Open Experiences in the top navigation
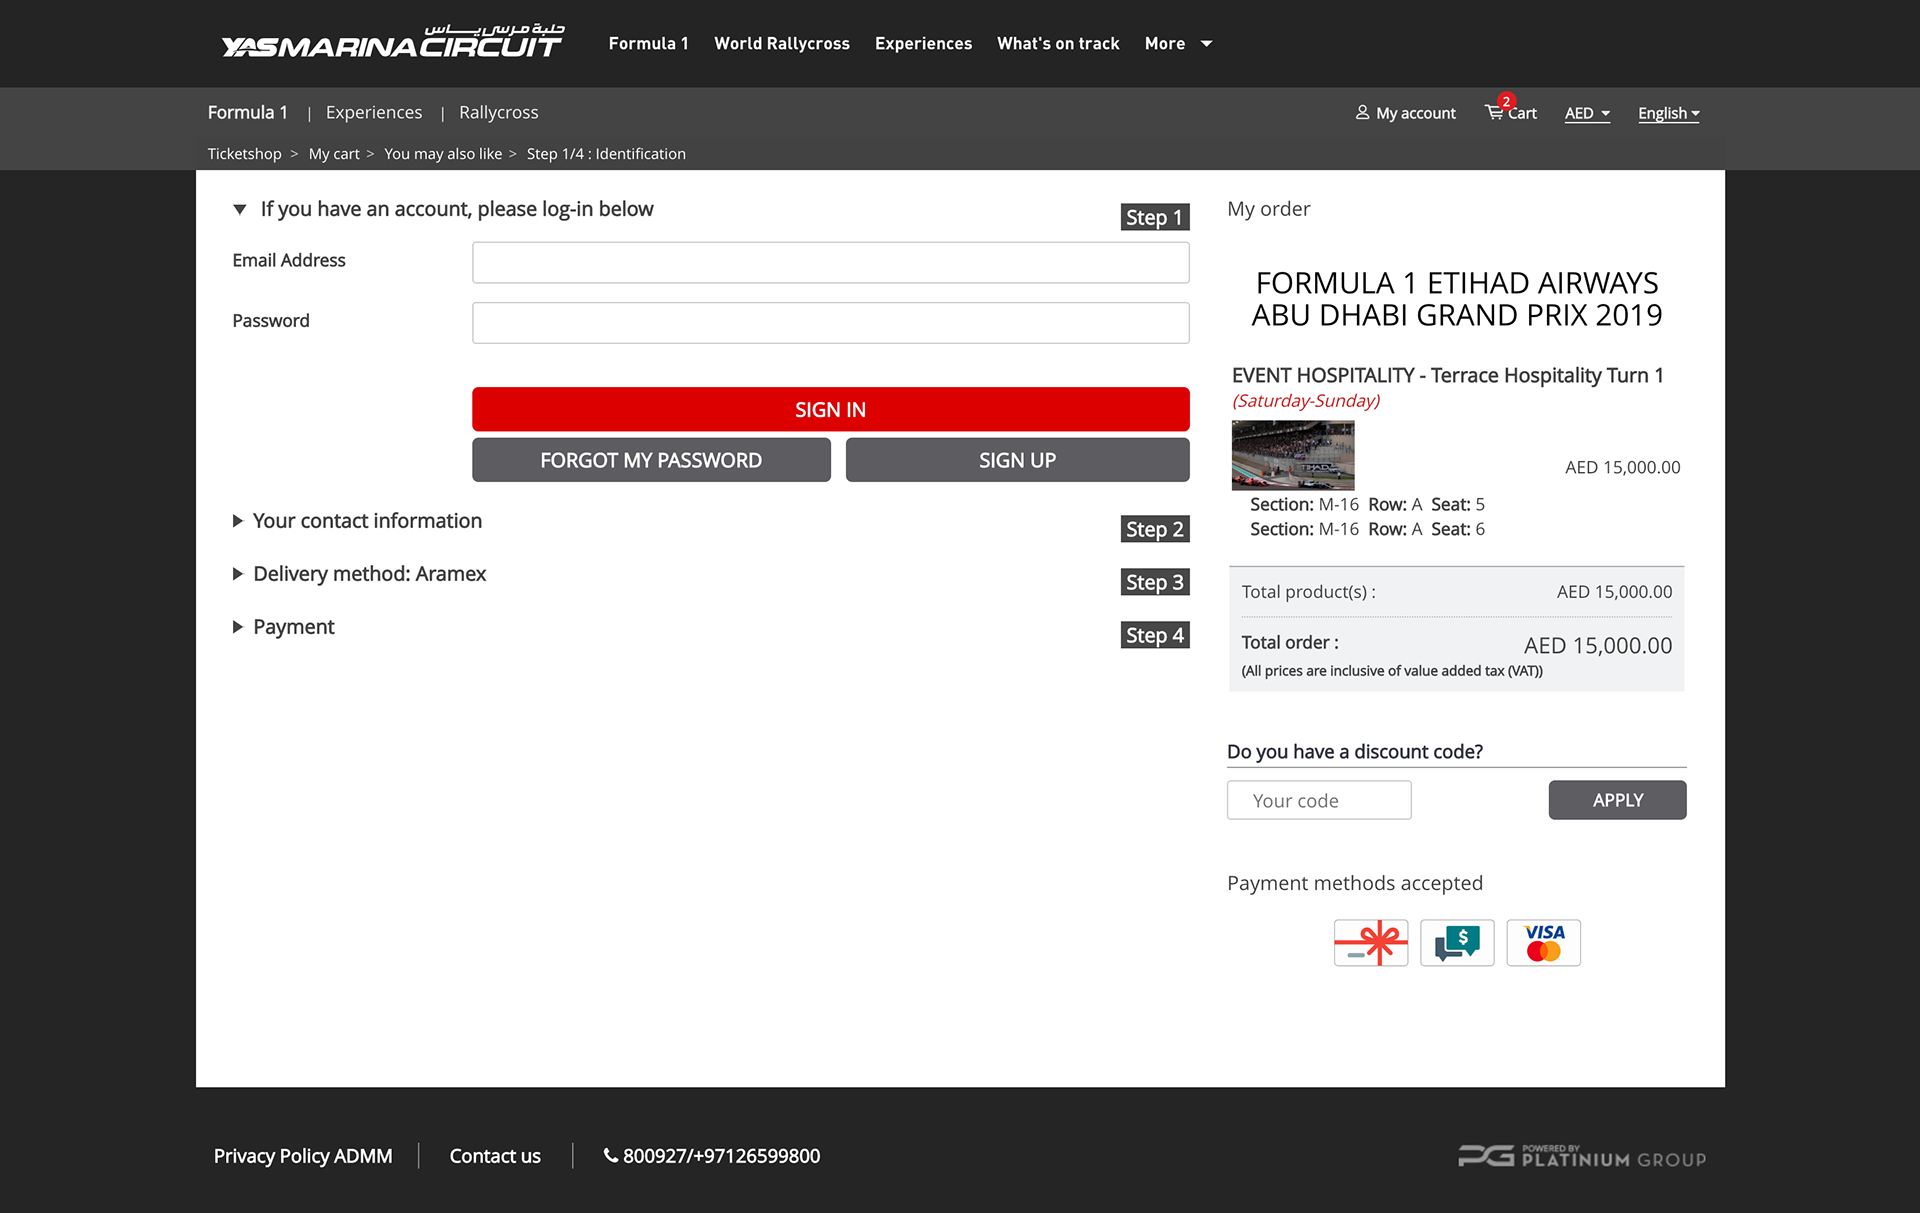 [923, 43]
